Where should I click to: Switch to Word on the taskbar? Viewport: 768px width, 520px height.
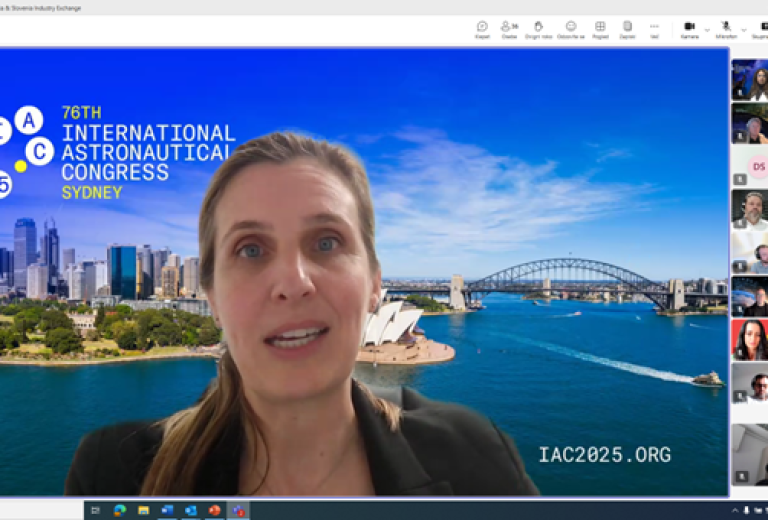(167, 511)
